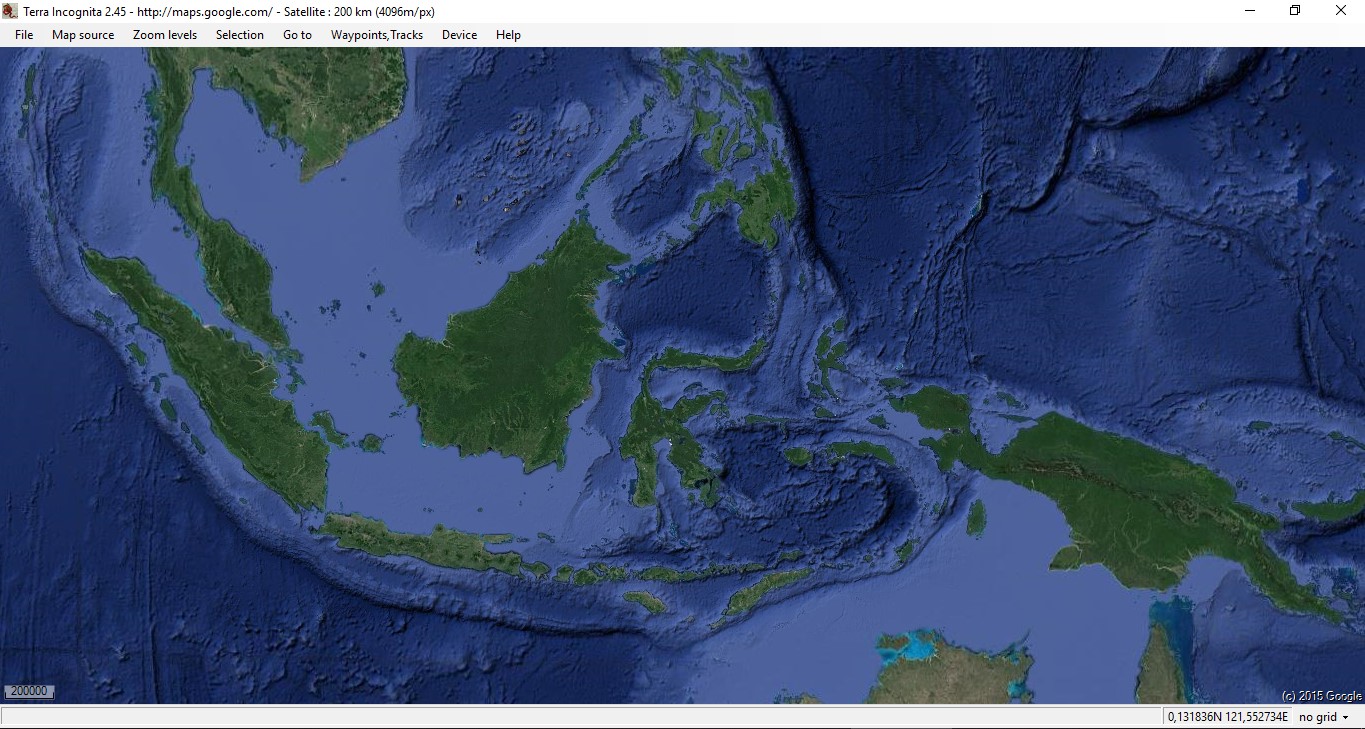Image resolution: width=1365 pixels, height=729 pixels.
Task: Open the Map source menu
Action: [83, 35]
